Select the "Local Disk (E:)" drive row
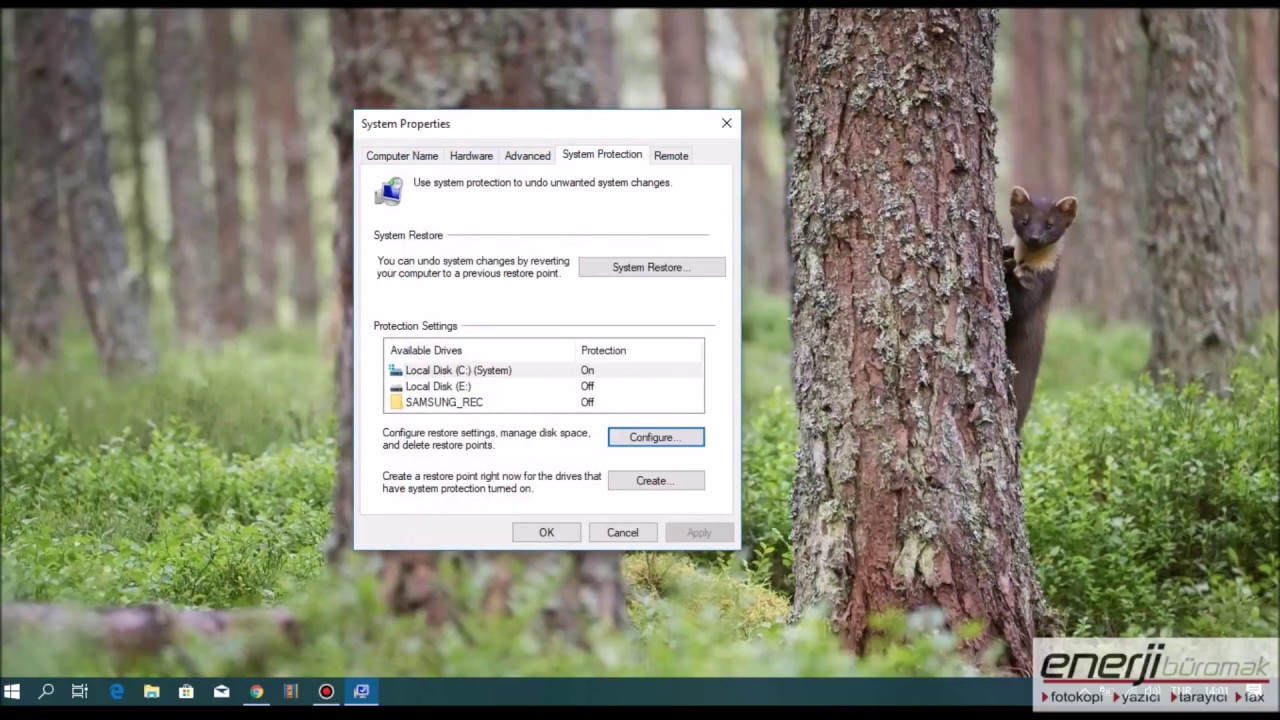 click(x=544, y=386)
